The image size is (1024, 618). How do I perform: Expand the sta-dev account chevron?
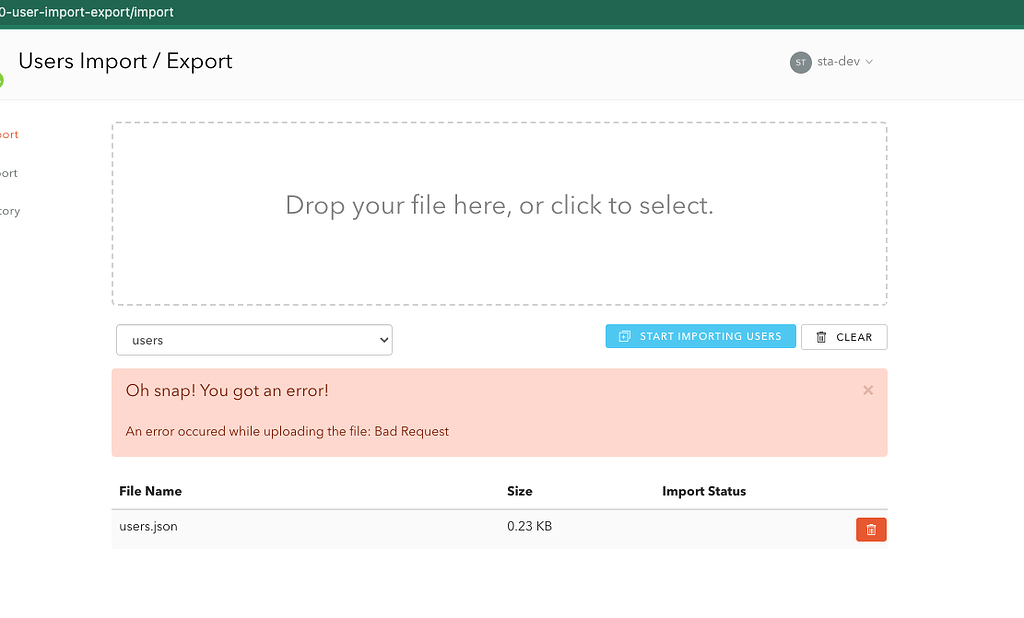click(871, 62)
